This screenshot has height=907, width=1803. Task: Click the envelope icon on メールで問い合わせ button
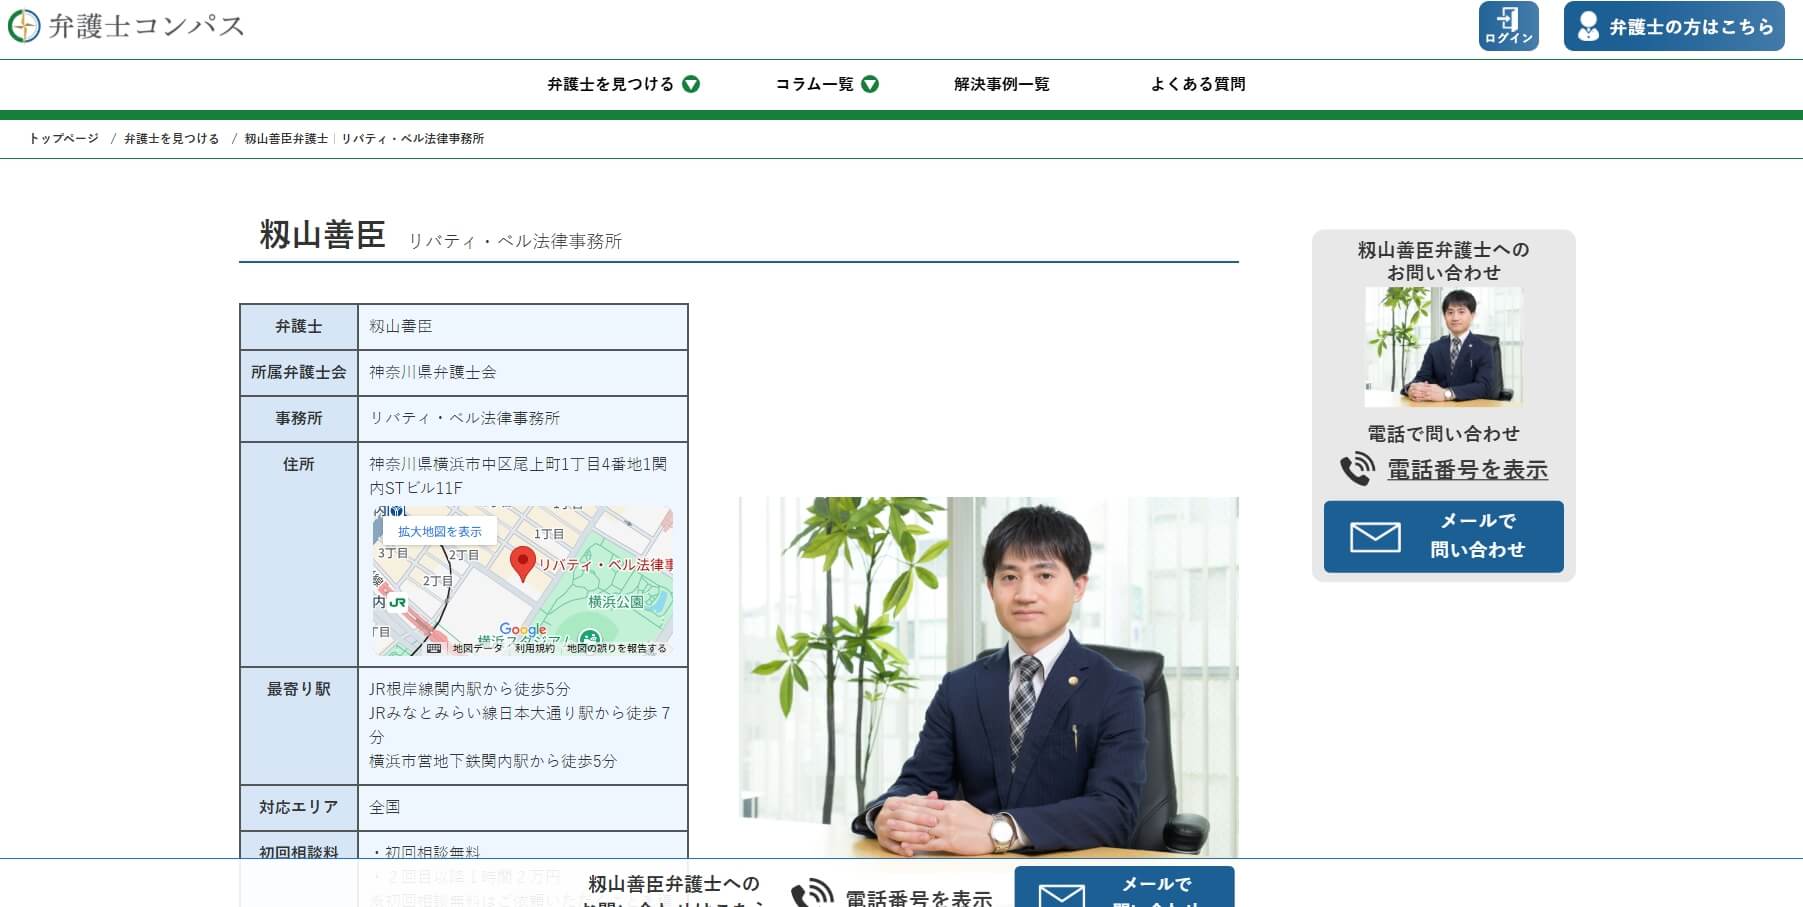(1374, 536)
